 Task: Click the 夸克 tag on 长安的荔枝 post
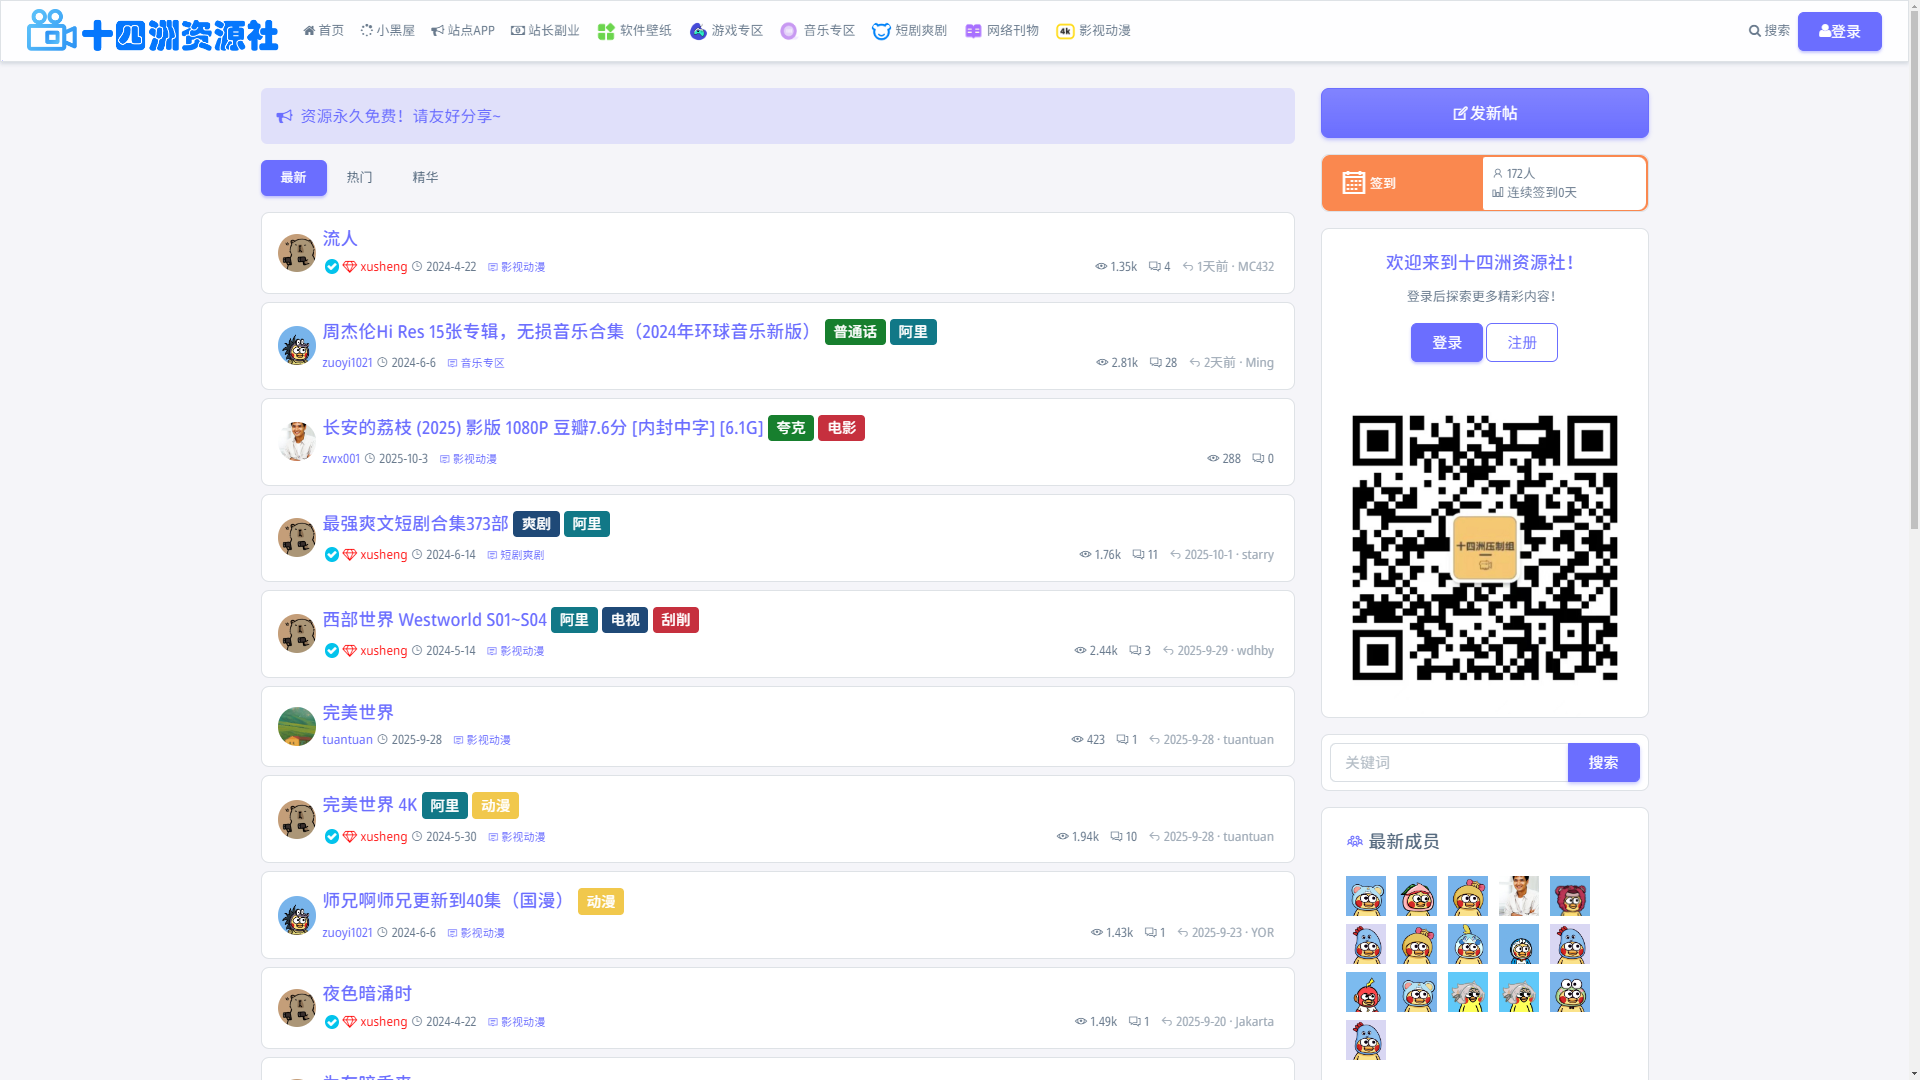[790, 428]
